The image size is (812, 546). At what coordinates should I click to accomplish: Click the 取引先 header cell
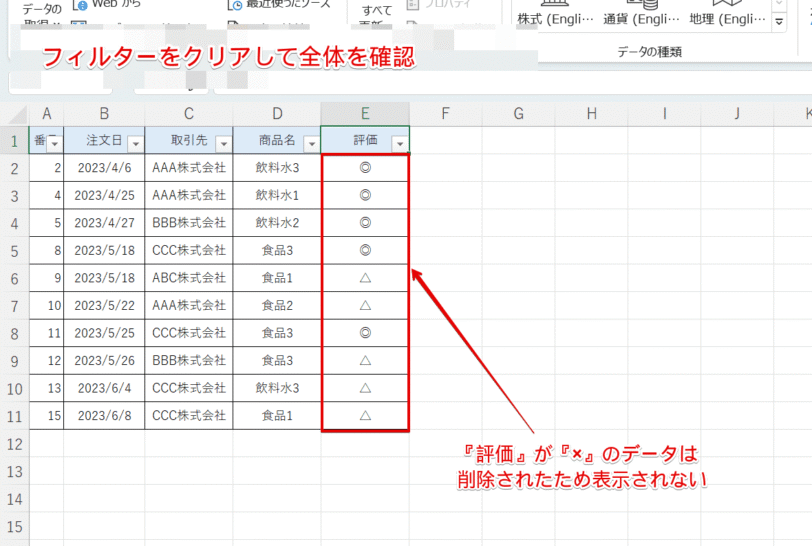coord(189,140)
